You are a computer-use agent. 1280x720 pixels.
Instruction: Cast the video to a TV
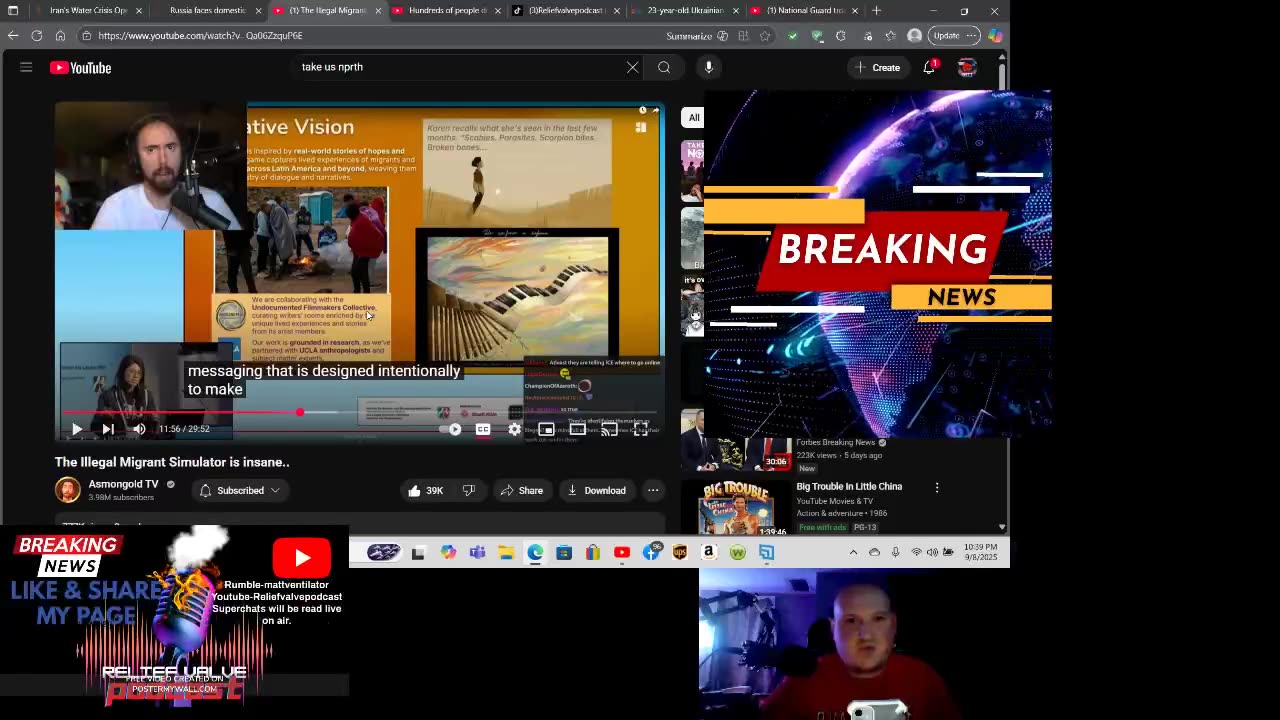tap(609, 429)
